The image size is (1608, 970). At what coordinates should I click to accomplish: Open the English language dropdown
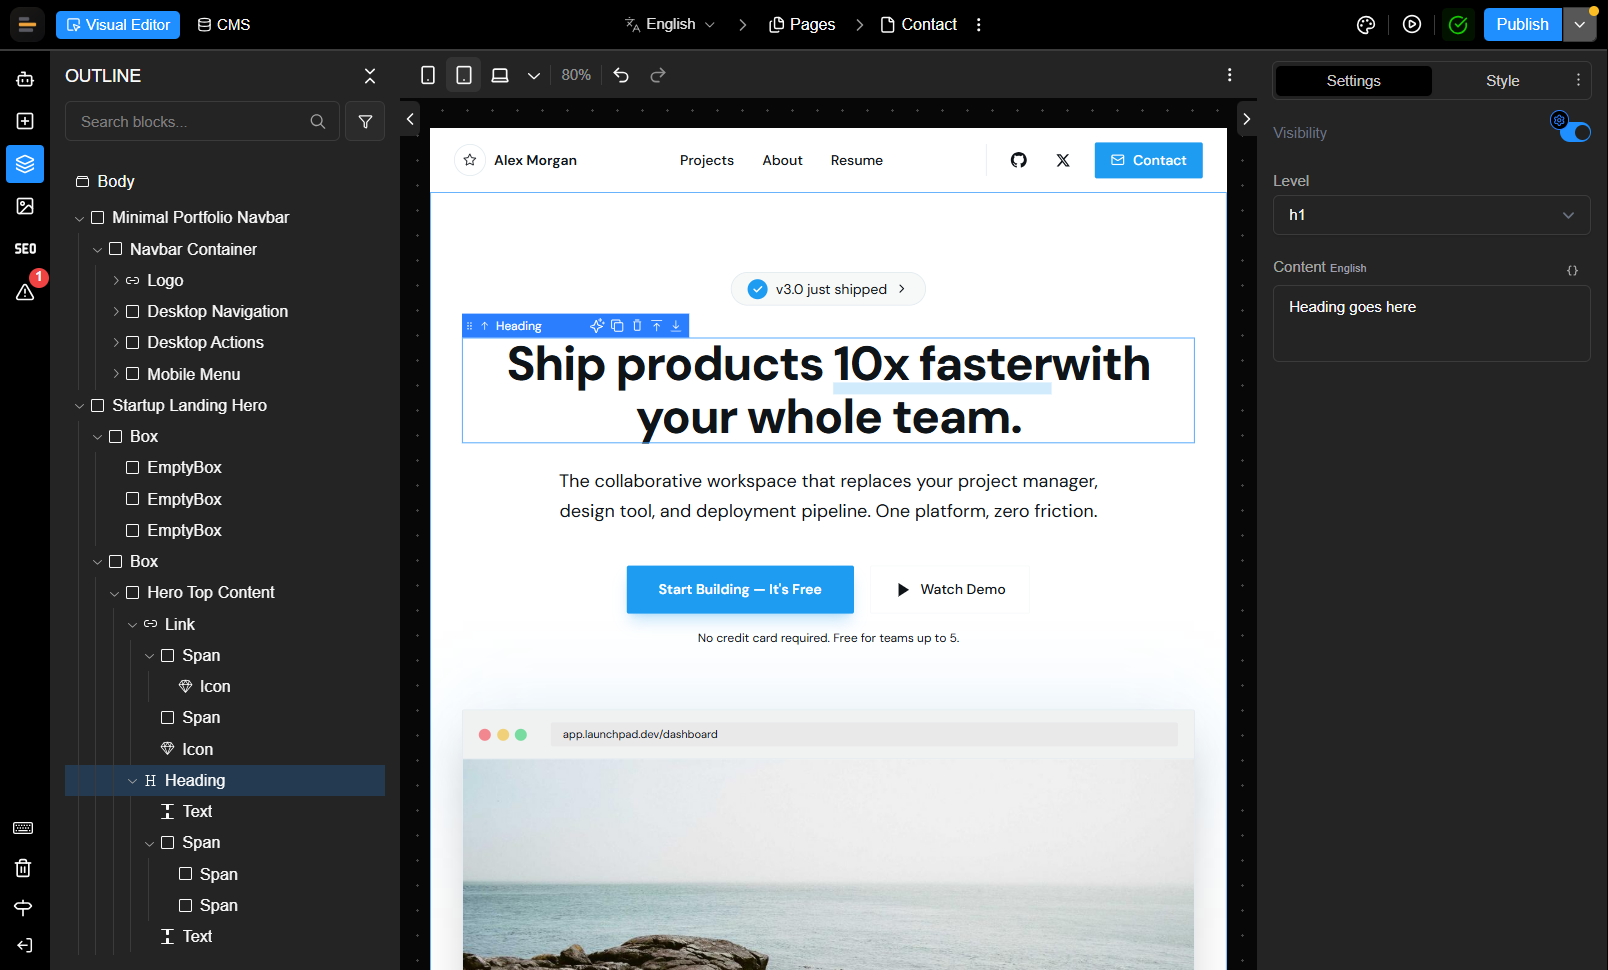[670, 24]
